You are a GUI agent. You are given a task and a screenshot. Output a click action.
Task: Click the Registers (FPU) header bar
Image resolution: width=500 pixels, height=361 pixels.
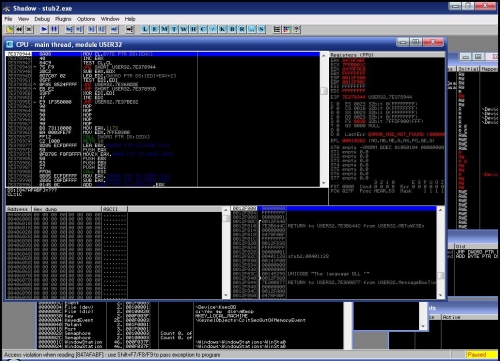pyautogui.click(x=387, y=55)
